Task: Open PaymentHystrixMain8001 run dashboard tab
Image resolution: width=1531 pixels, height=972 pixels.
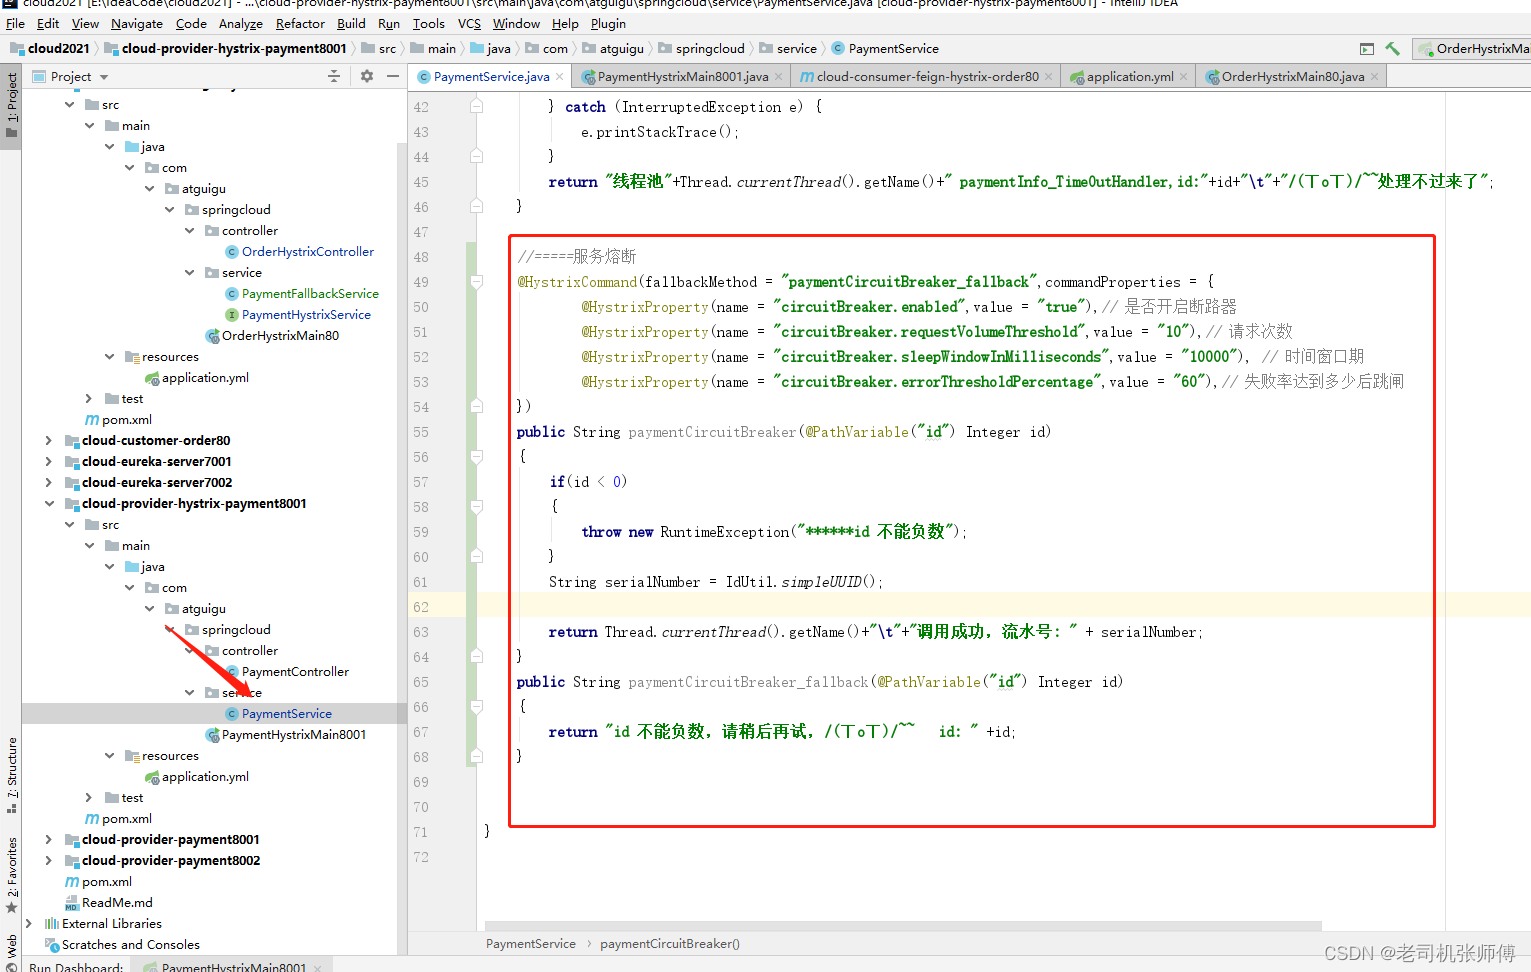Action: [x=234, y=967]
